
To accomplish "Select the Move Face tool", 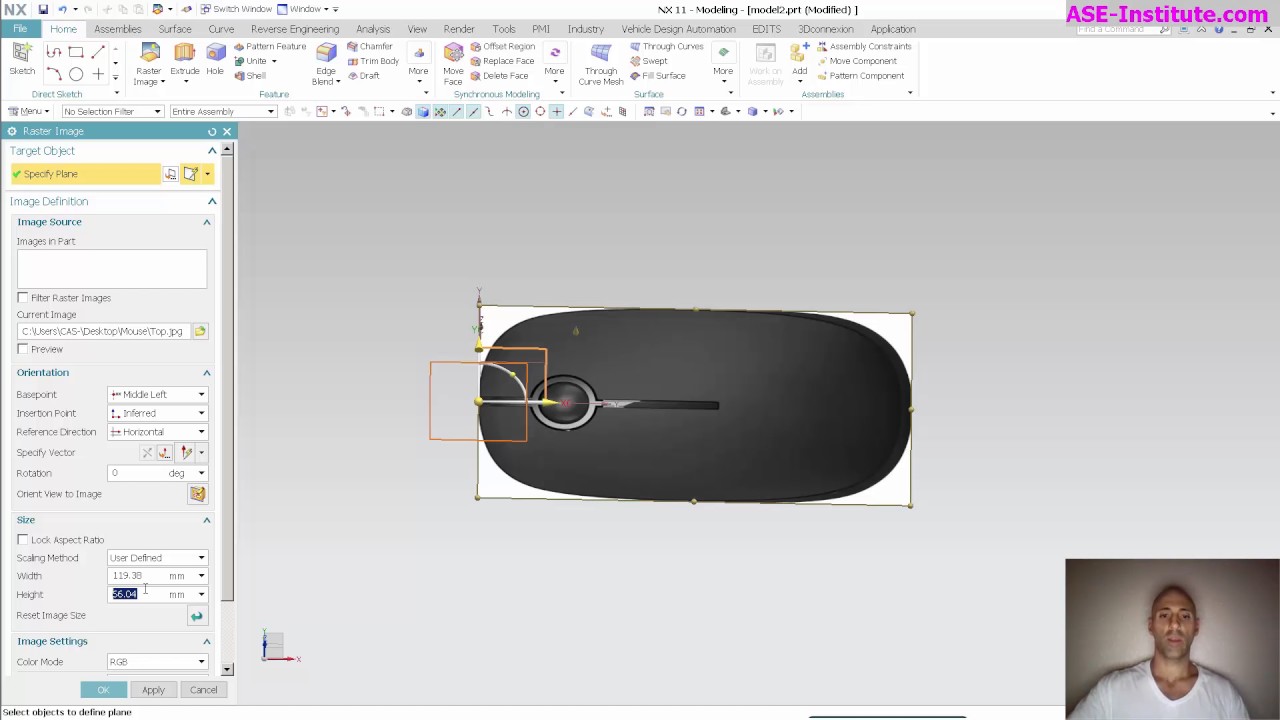I will pos(453,64).
